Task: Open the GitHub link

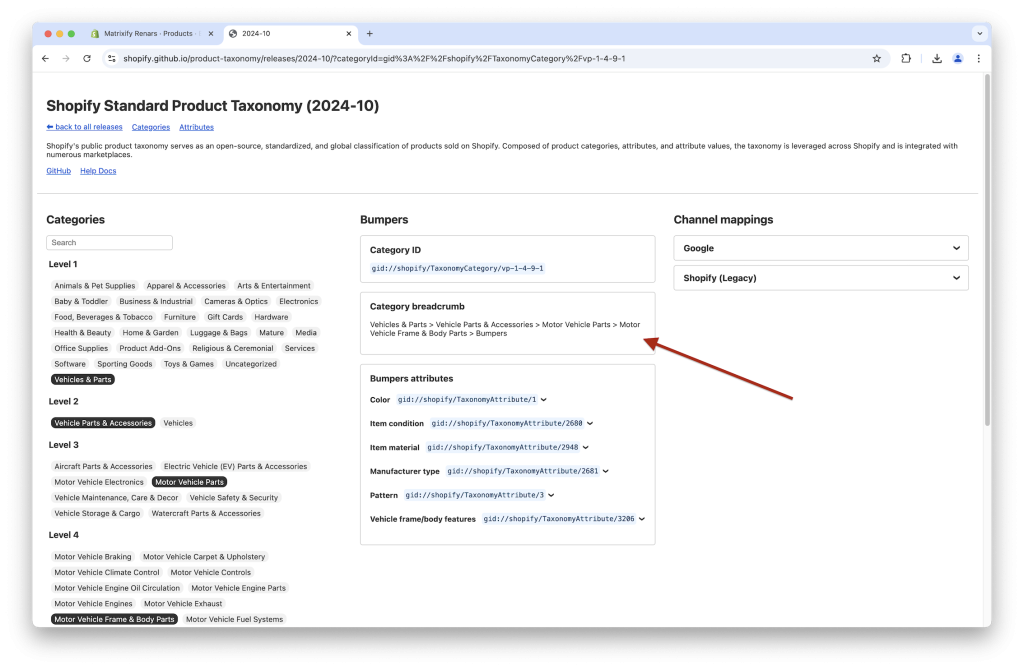Action: [x=57, y=171]
